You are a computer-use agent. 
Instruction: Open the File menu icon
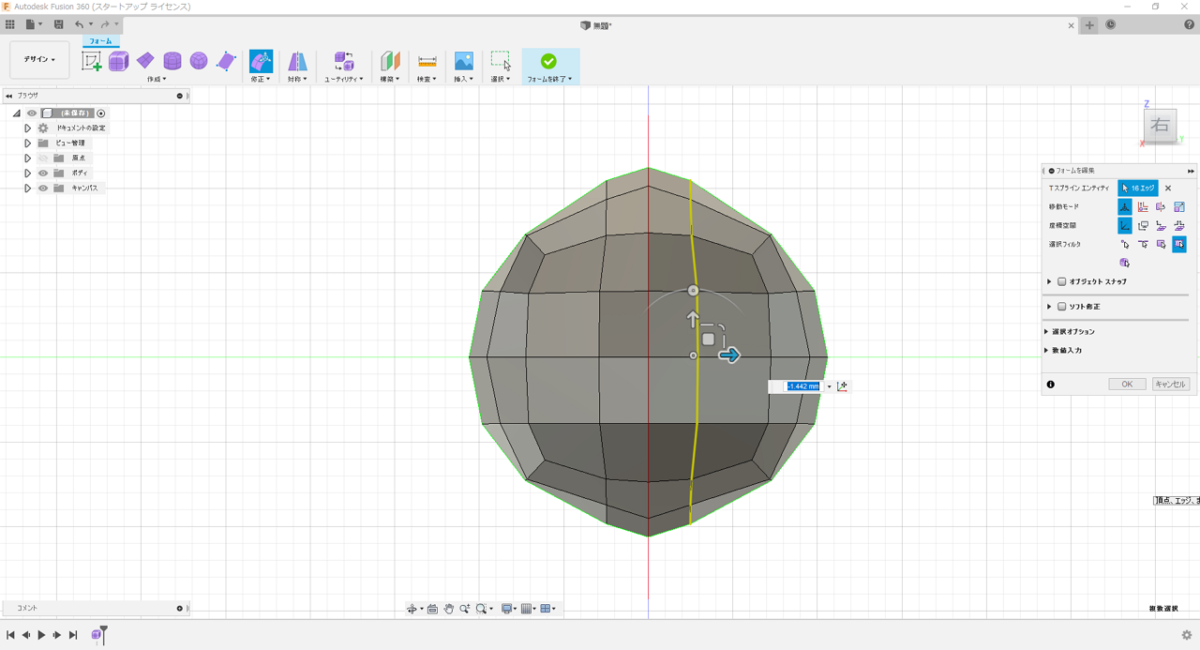point(32,24)
